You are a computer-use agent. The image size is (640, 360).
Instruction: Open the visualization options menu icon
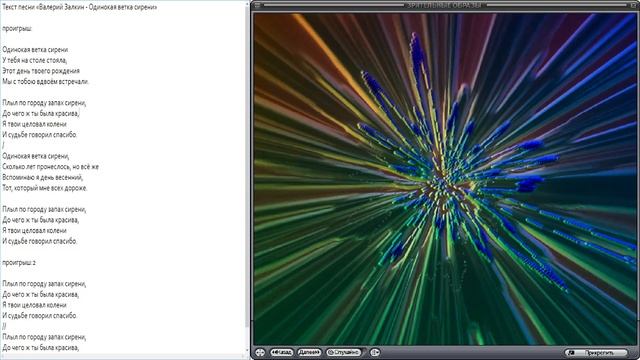click(x=375, y=352)
